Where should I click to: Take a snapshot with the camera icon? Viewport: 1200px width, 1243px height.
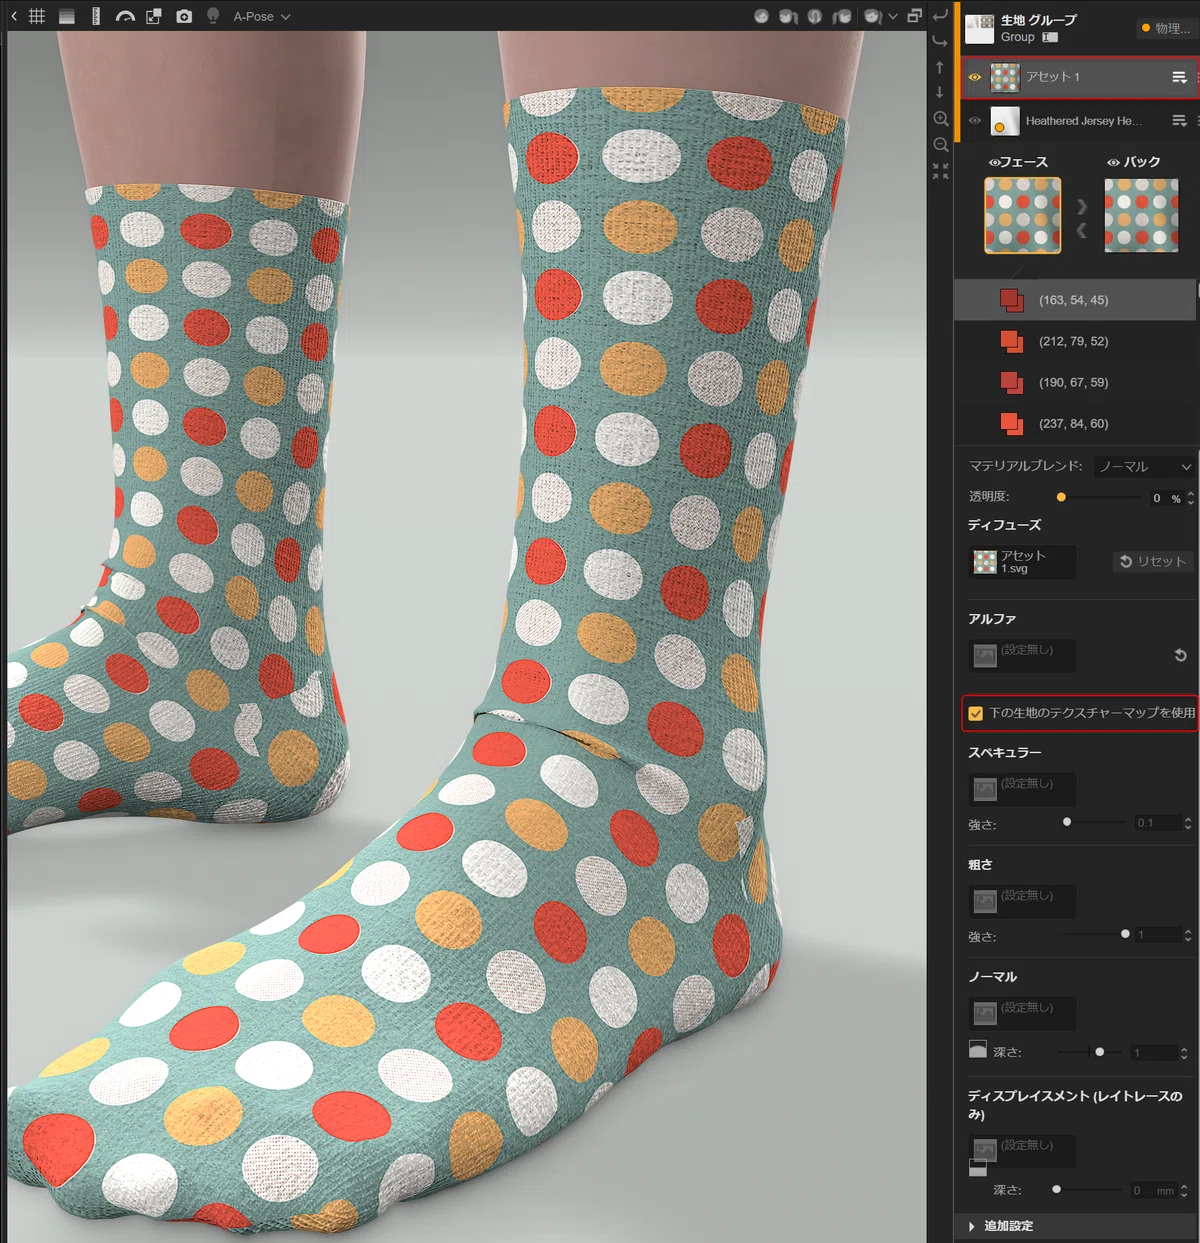[x=184, y=16]
